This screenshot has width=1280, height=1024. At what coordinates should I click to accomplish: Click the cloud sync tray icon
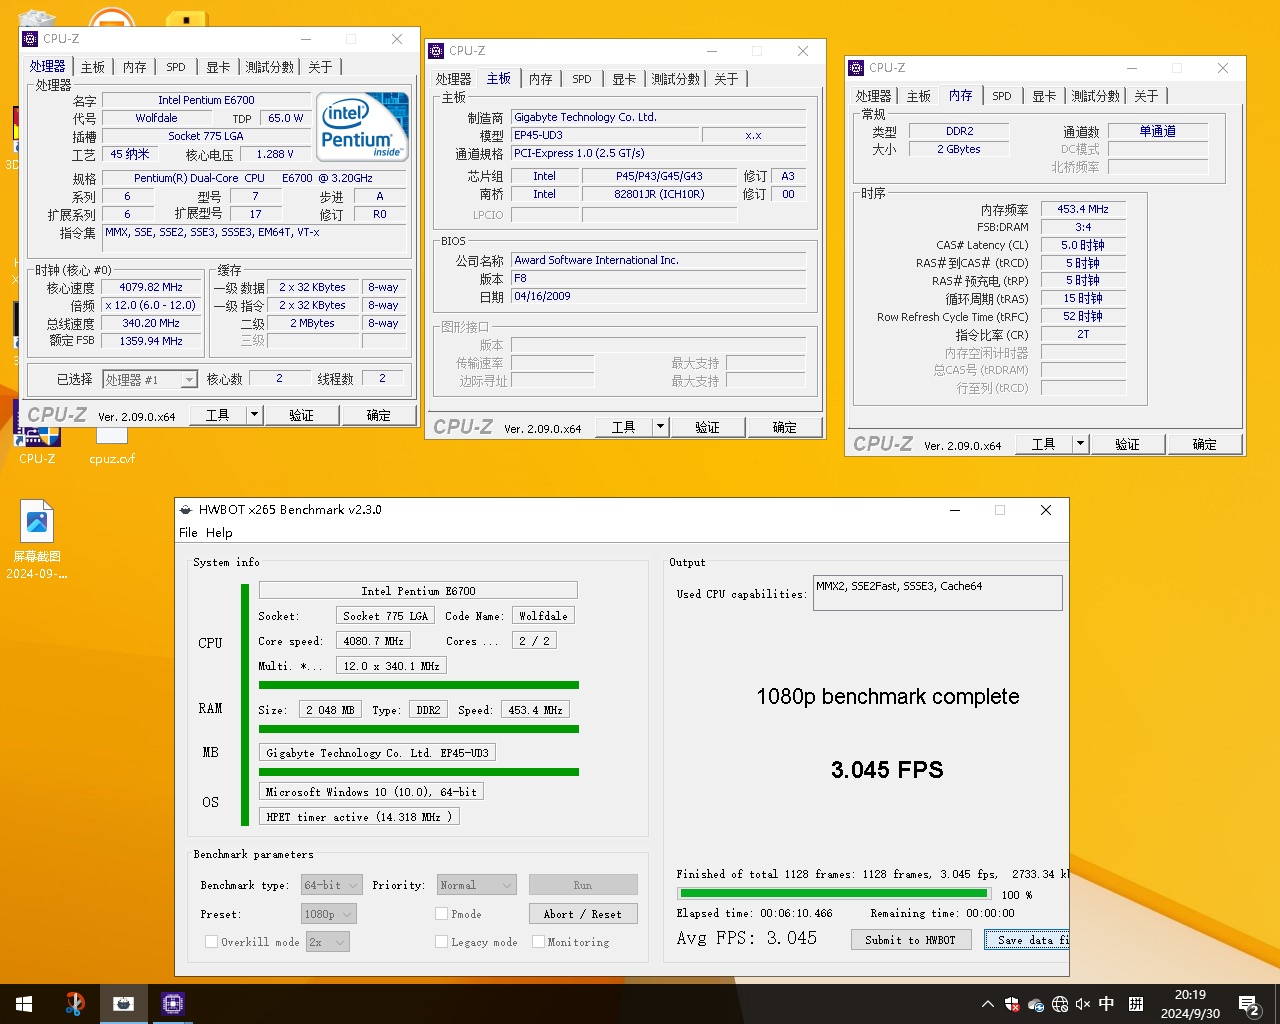[1036, 1004]
